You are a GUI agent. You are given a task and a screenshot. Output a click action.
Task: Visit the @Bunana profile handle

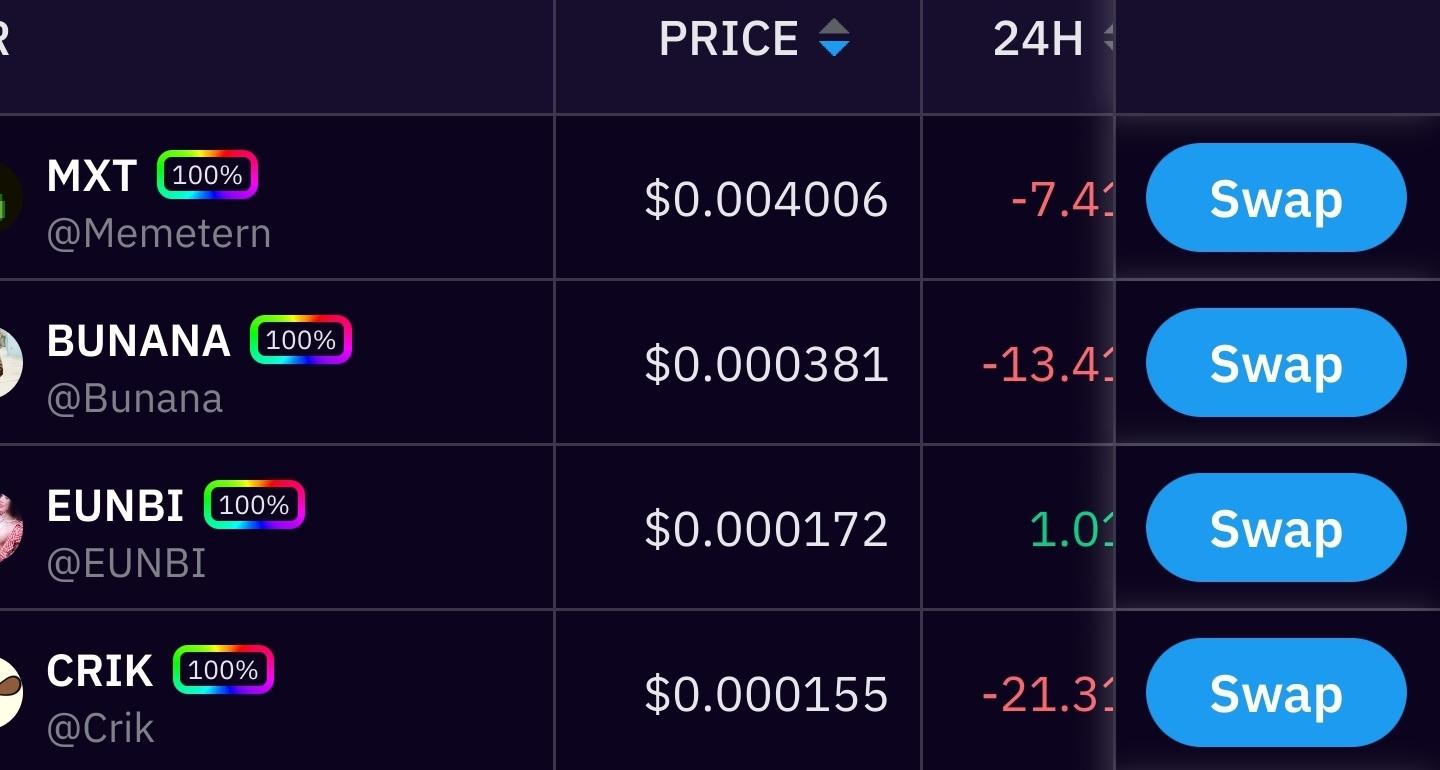(x=135, y=399)
